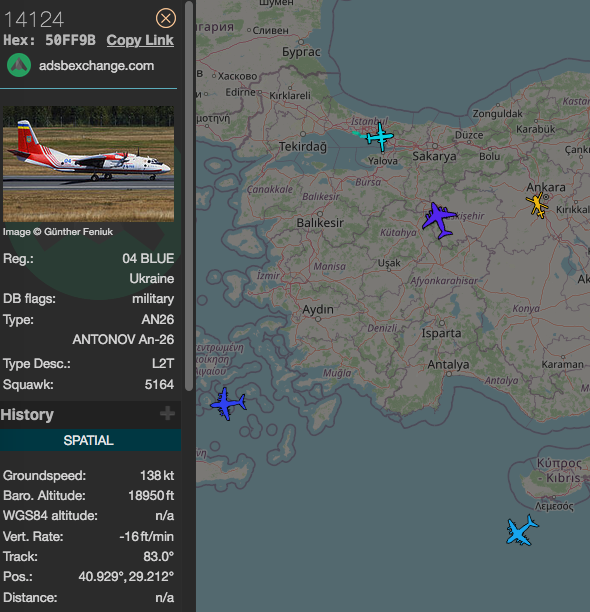Click the Image © Günther Feniuk credit
The image size is (590, 612).
click(x=58, y=232)
